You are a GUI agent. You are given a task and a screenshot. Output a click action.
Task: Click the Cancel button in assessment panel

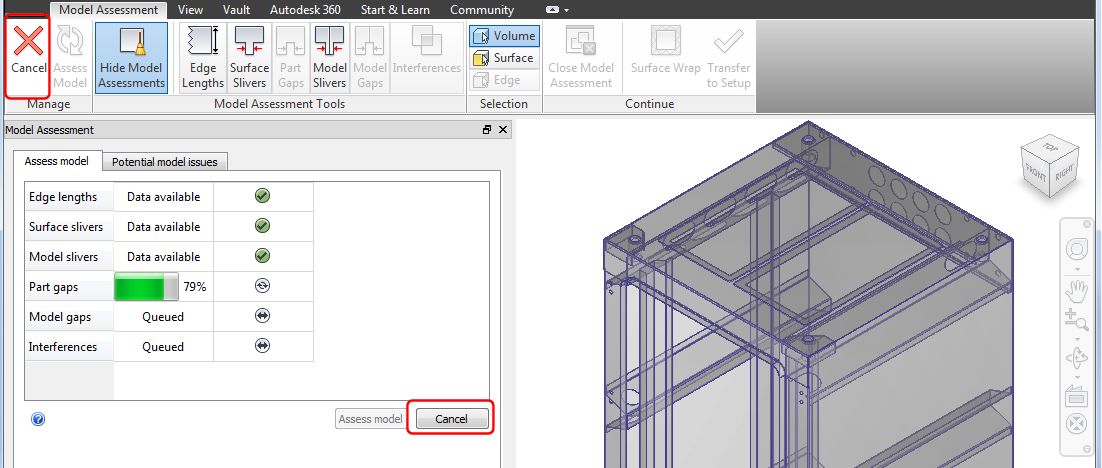coord(451,419)
